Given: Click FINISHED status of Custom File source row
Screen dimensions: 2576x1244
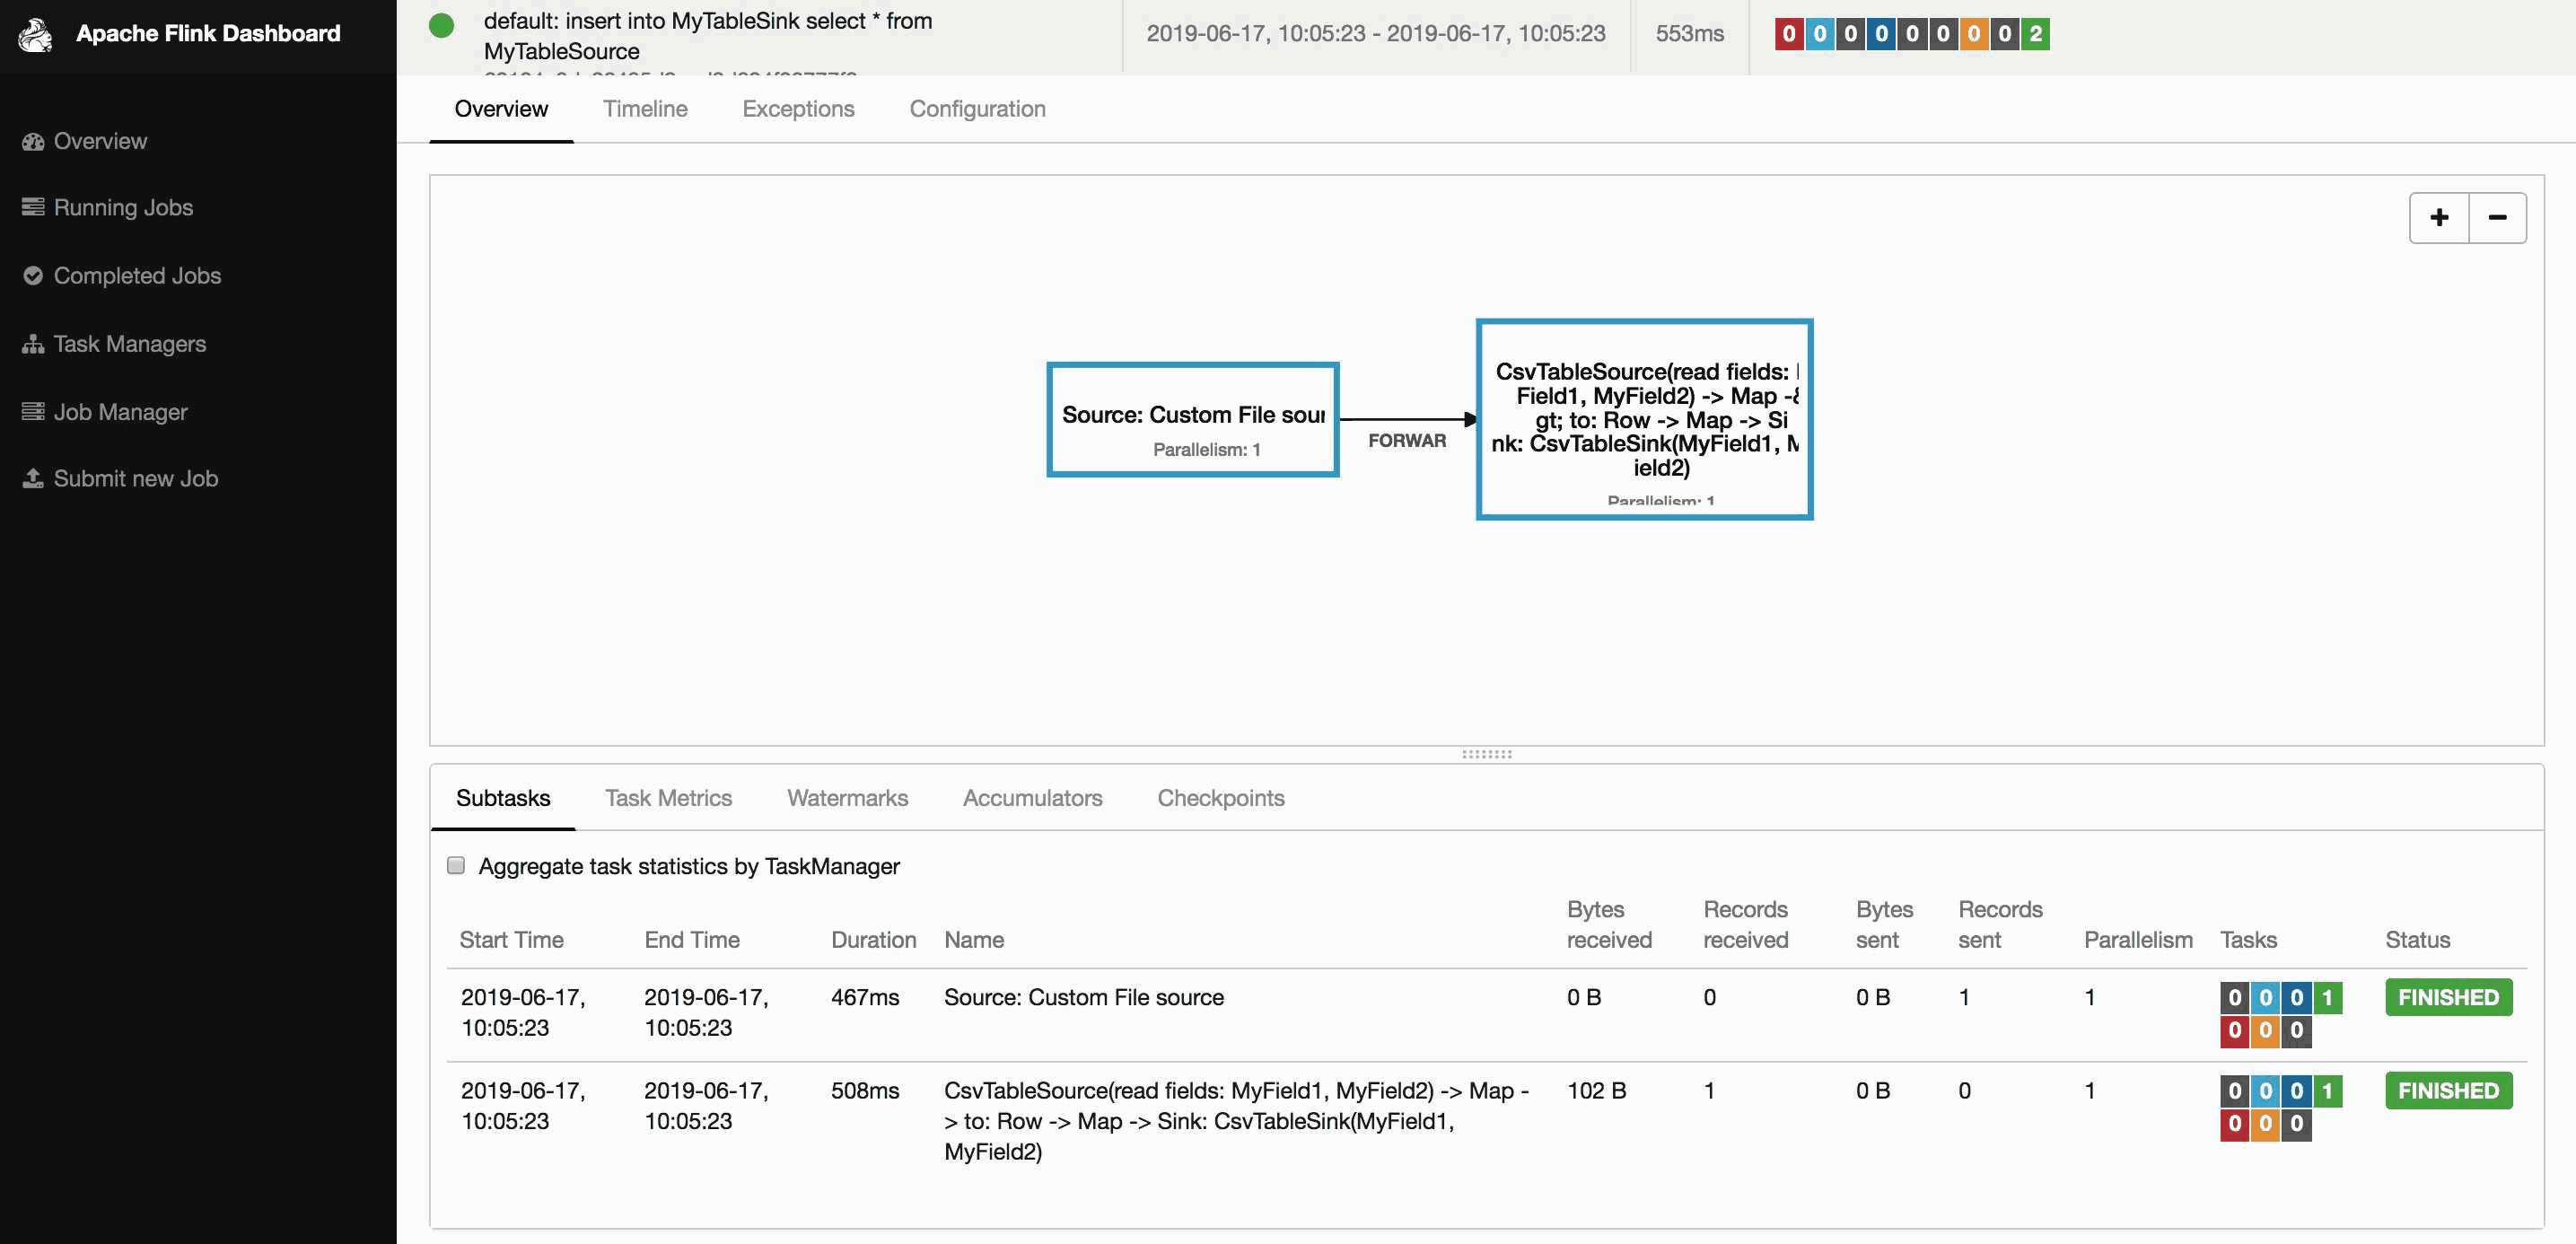Looking at the screenshot, I should pos(2448,997).
